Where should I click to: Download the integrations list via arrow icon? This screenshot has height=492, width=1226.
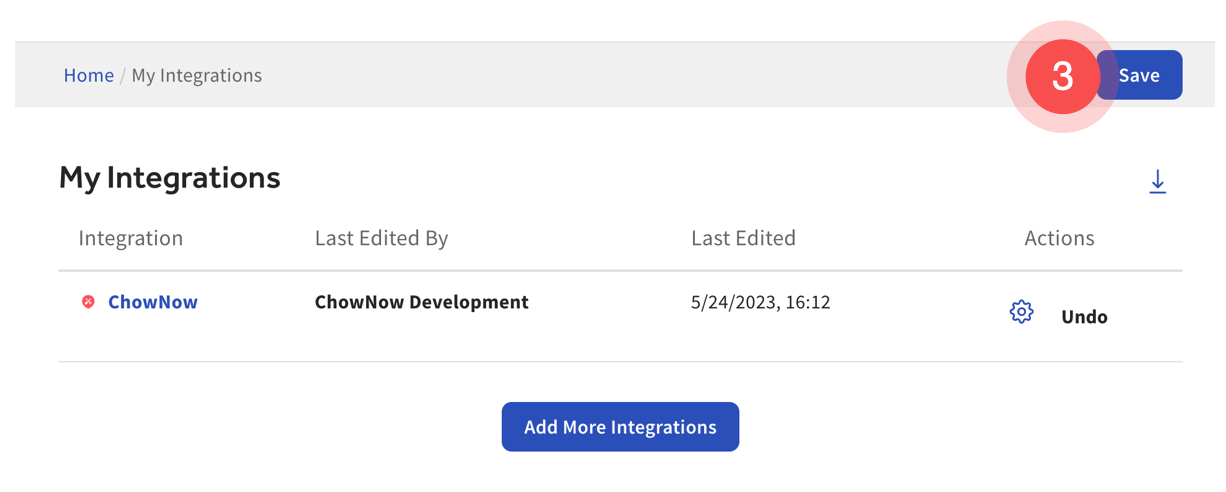[1157, 182]
